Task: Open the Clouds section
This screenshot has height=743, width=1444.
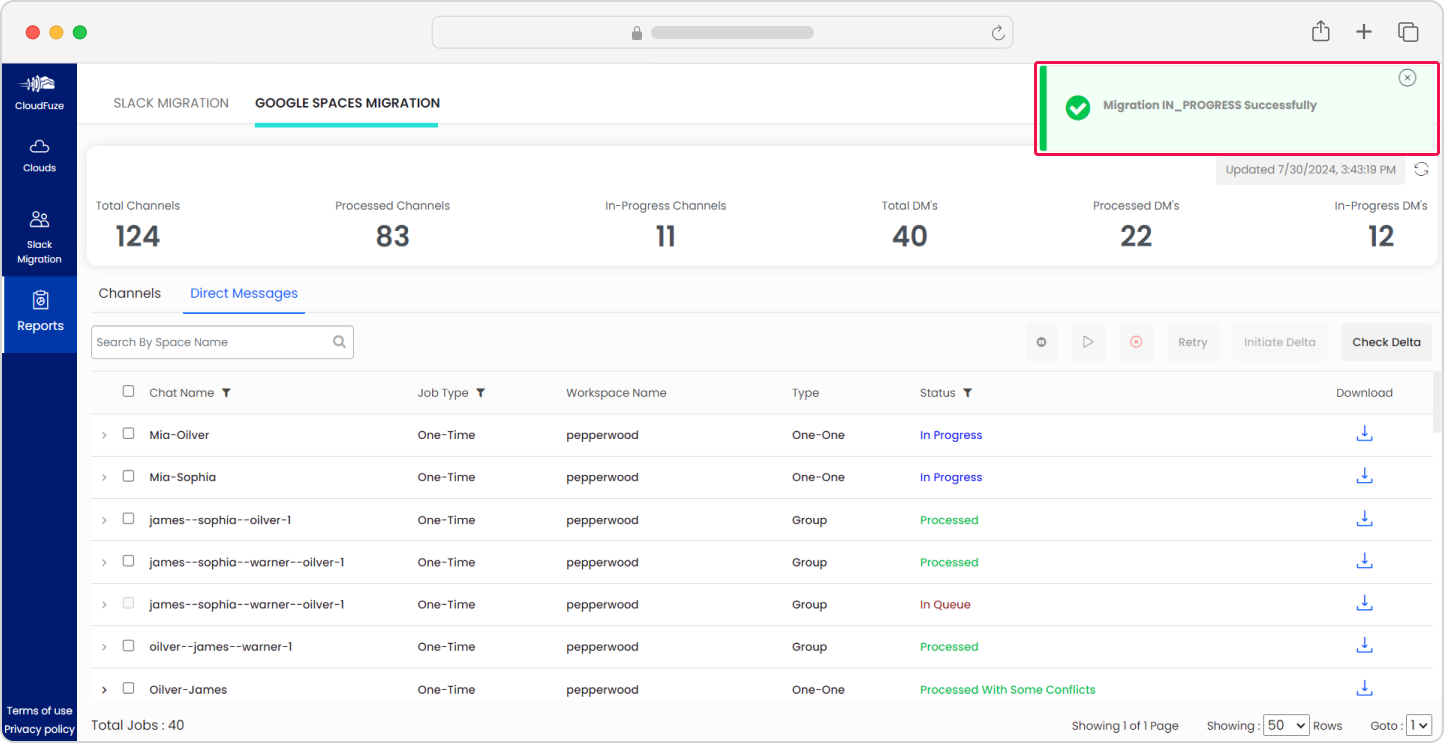Action: (x=40, y=156)
